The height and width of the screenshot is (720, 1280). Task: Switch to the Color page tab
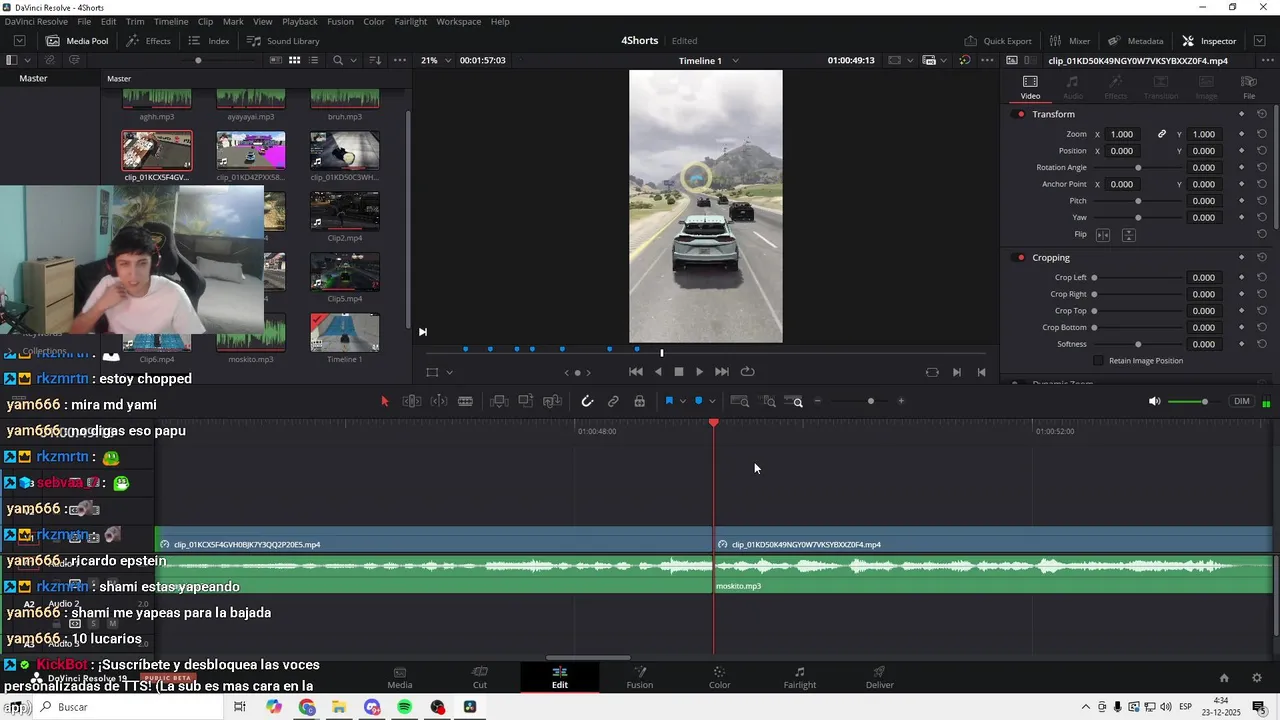pyautogui.click(x=719, y=677)
